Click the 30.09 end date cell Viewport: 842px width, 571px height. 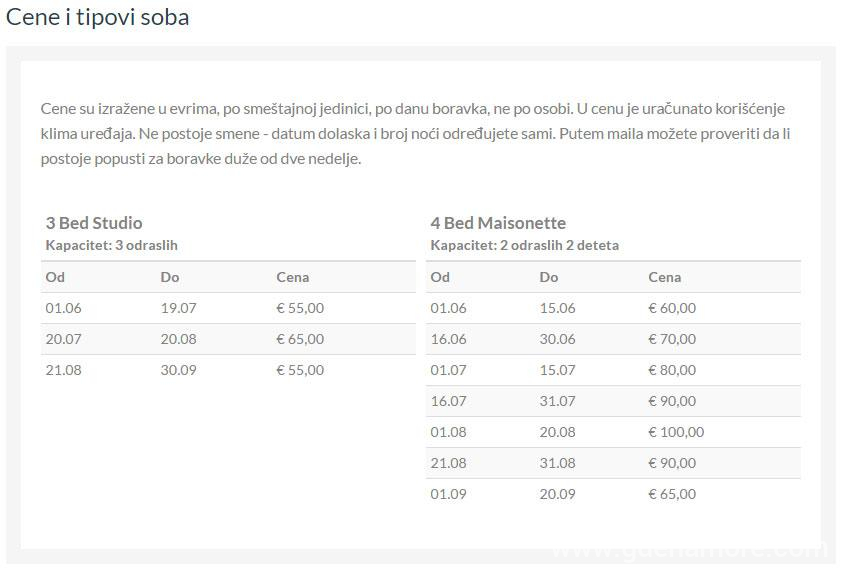pos(178,370)
